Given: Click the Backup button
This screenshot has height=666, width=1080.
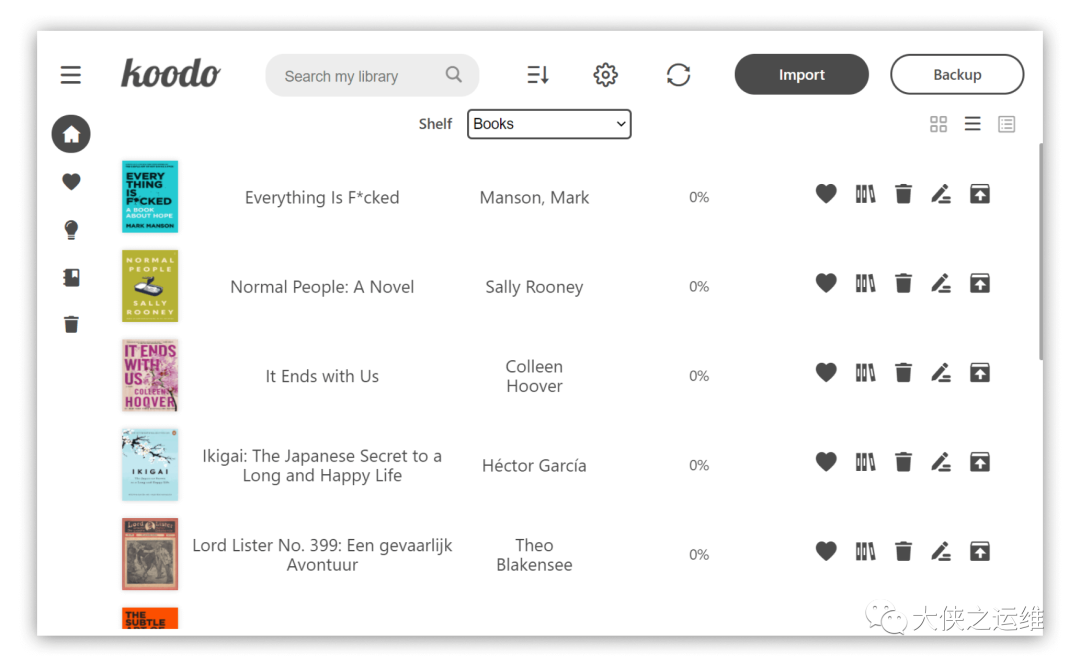Looking at the screenshot, I should coord(957,74).
